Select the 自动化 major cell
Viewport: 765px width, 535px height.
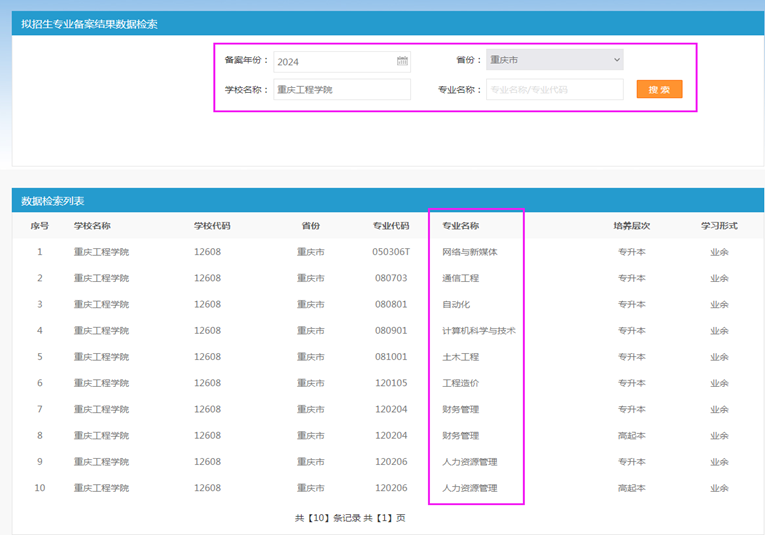point(456,304)
